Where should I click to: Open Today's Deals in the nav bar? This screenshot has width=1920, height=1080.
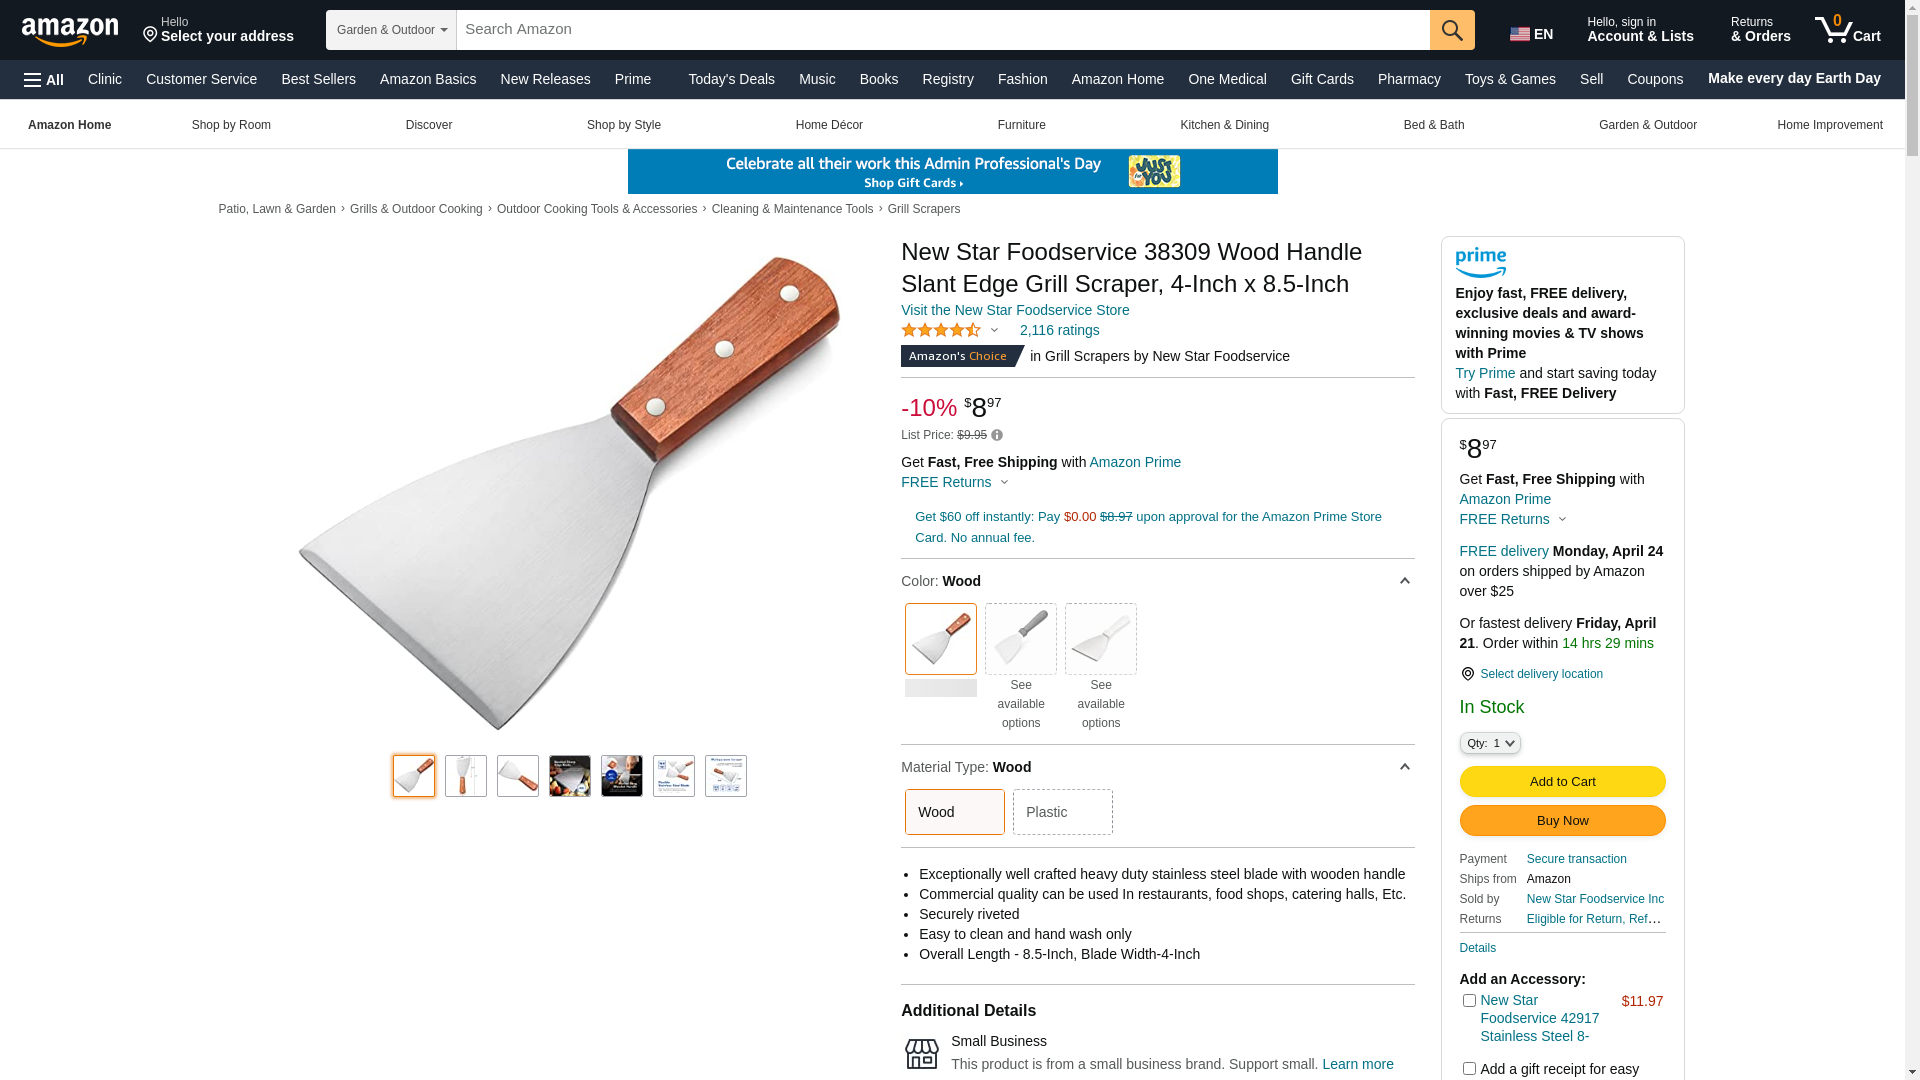(x=731, y=79)
